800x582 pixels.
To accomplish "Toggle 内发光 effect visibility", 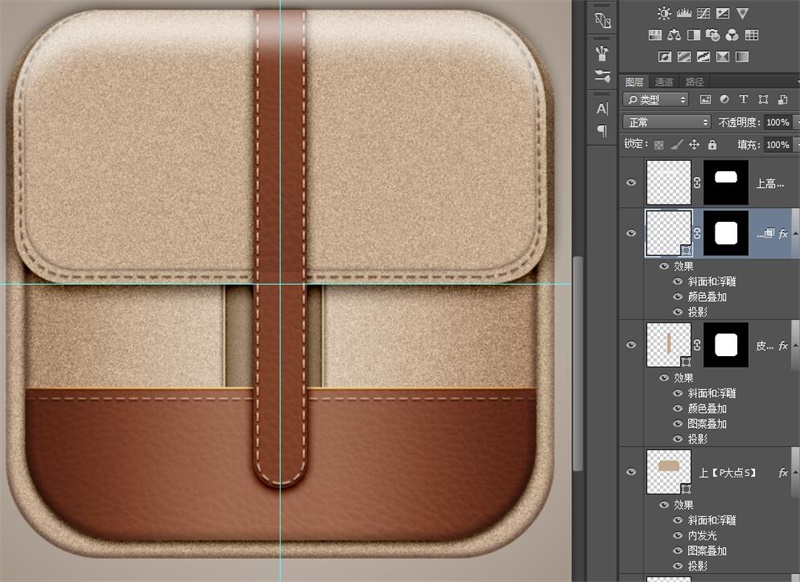I will pyautogui.click(x=678, y=536).
